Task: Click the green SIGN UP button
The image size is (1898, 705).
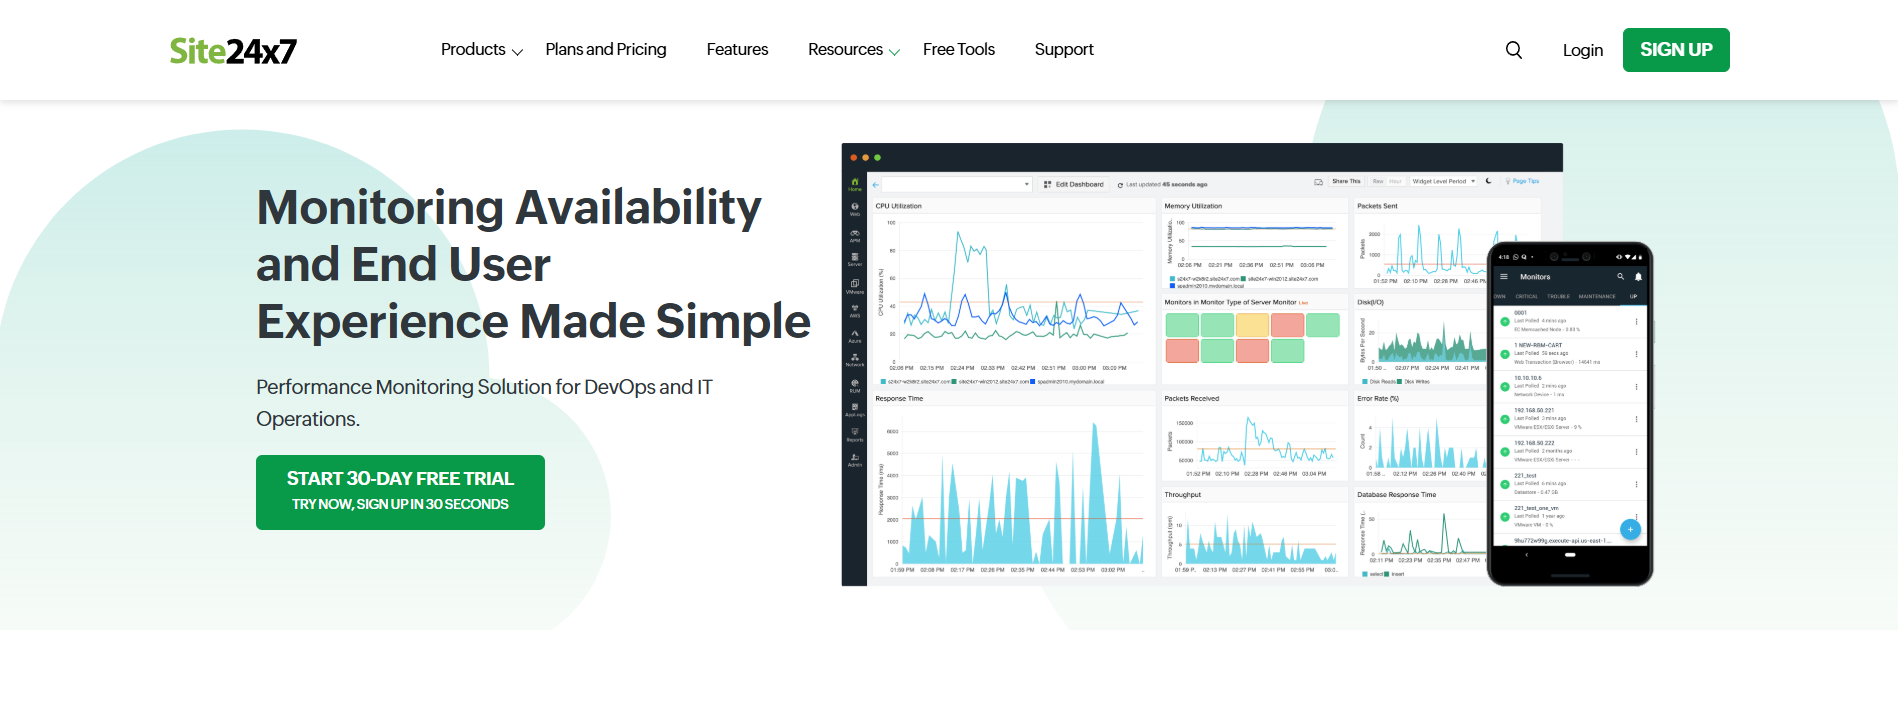Action: 1676,50
